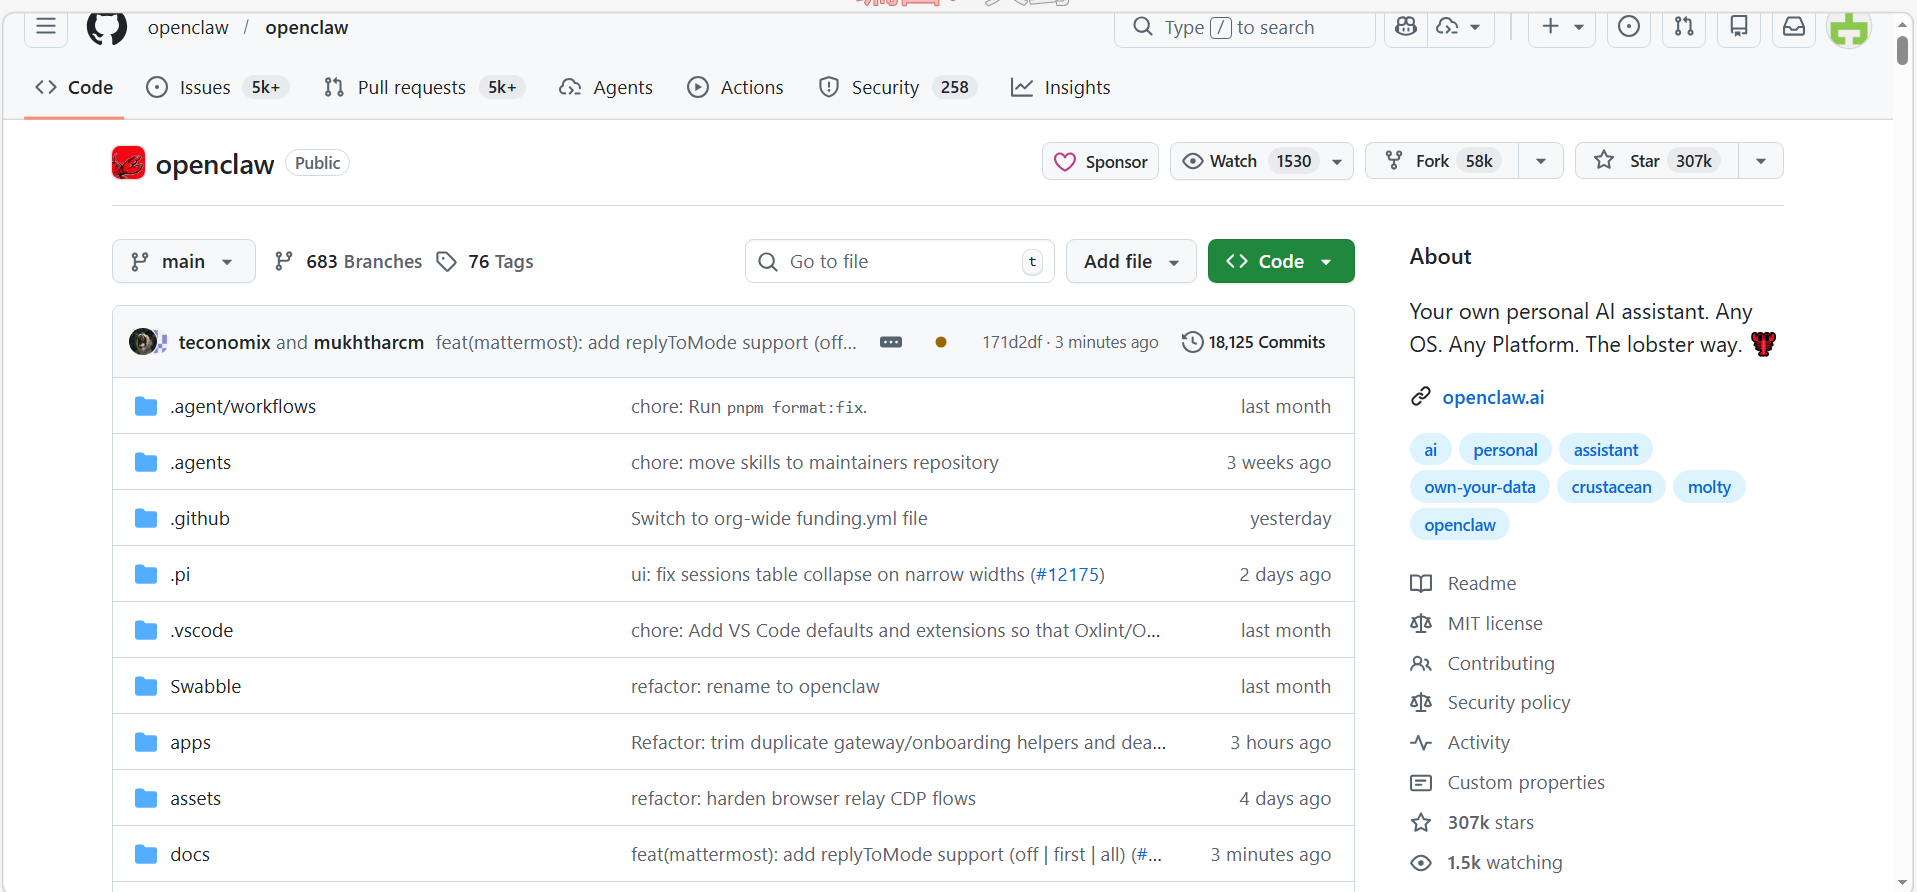Open the main branch selector
1917x892 pixels.
(x=184, y=261)
